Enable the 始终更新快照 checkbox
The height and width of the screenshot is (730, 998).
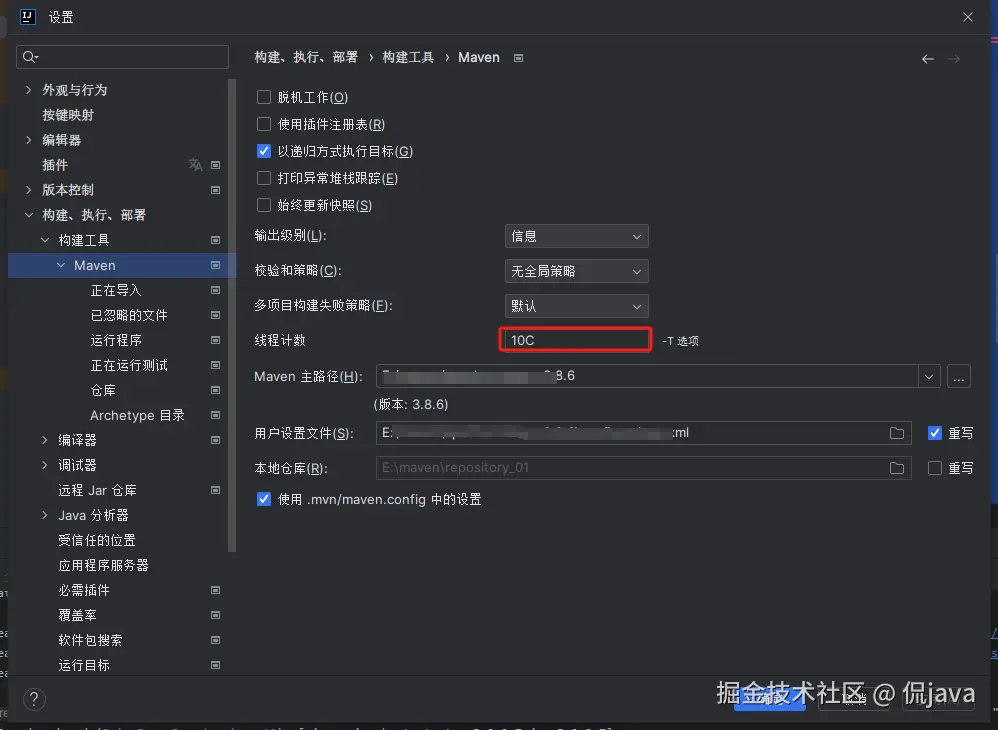click(264, 205)
